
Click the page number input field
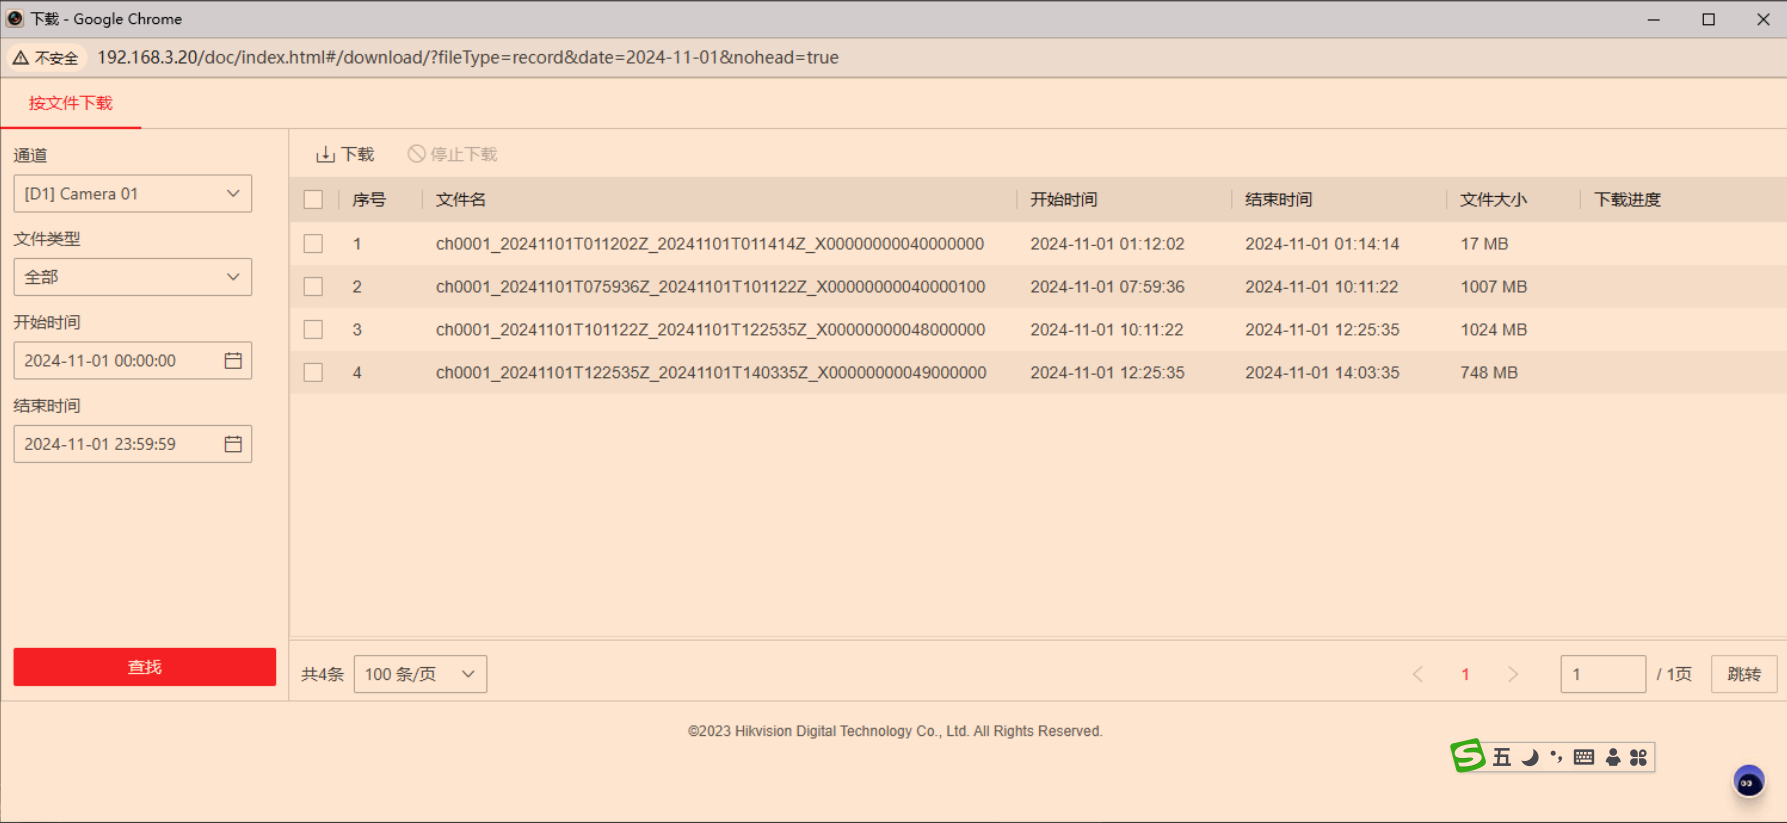pyautogui.click(x=1603, y=674)
